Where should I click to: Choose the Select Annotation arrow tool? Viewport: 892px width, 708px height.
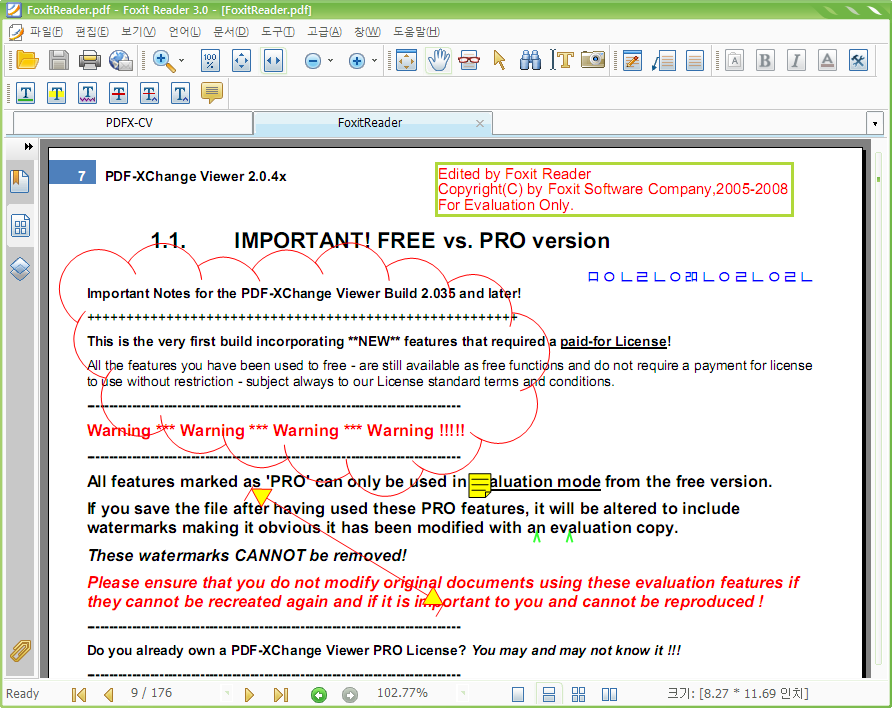499,60
